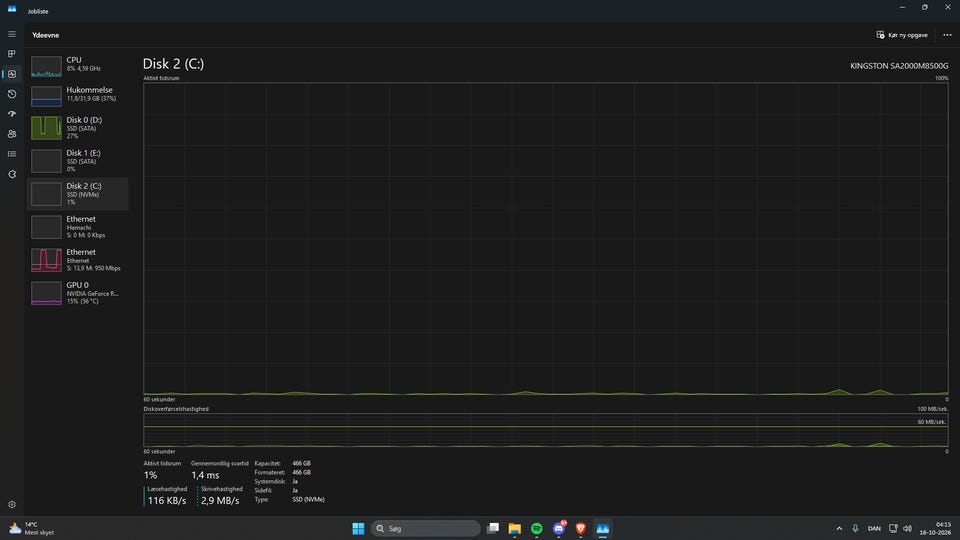Viewport: 960px width, 540px height.
Task: Click the Jobliste title bar app icon
Action: [12, 9]
